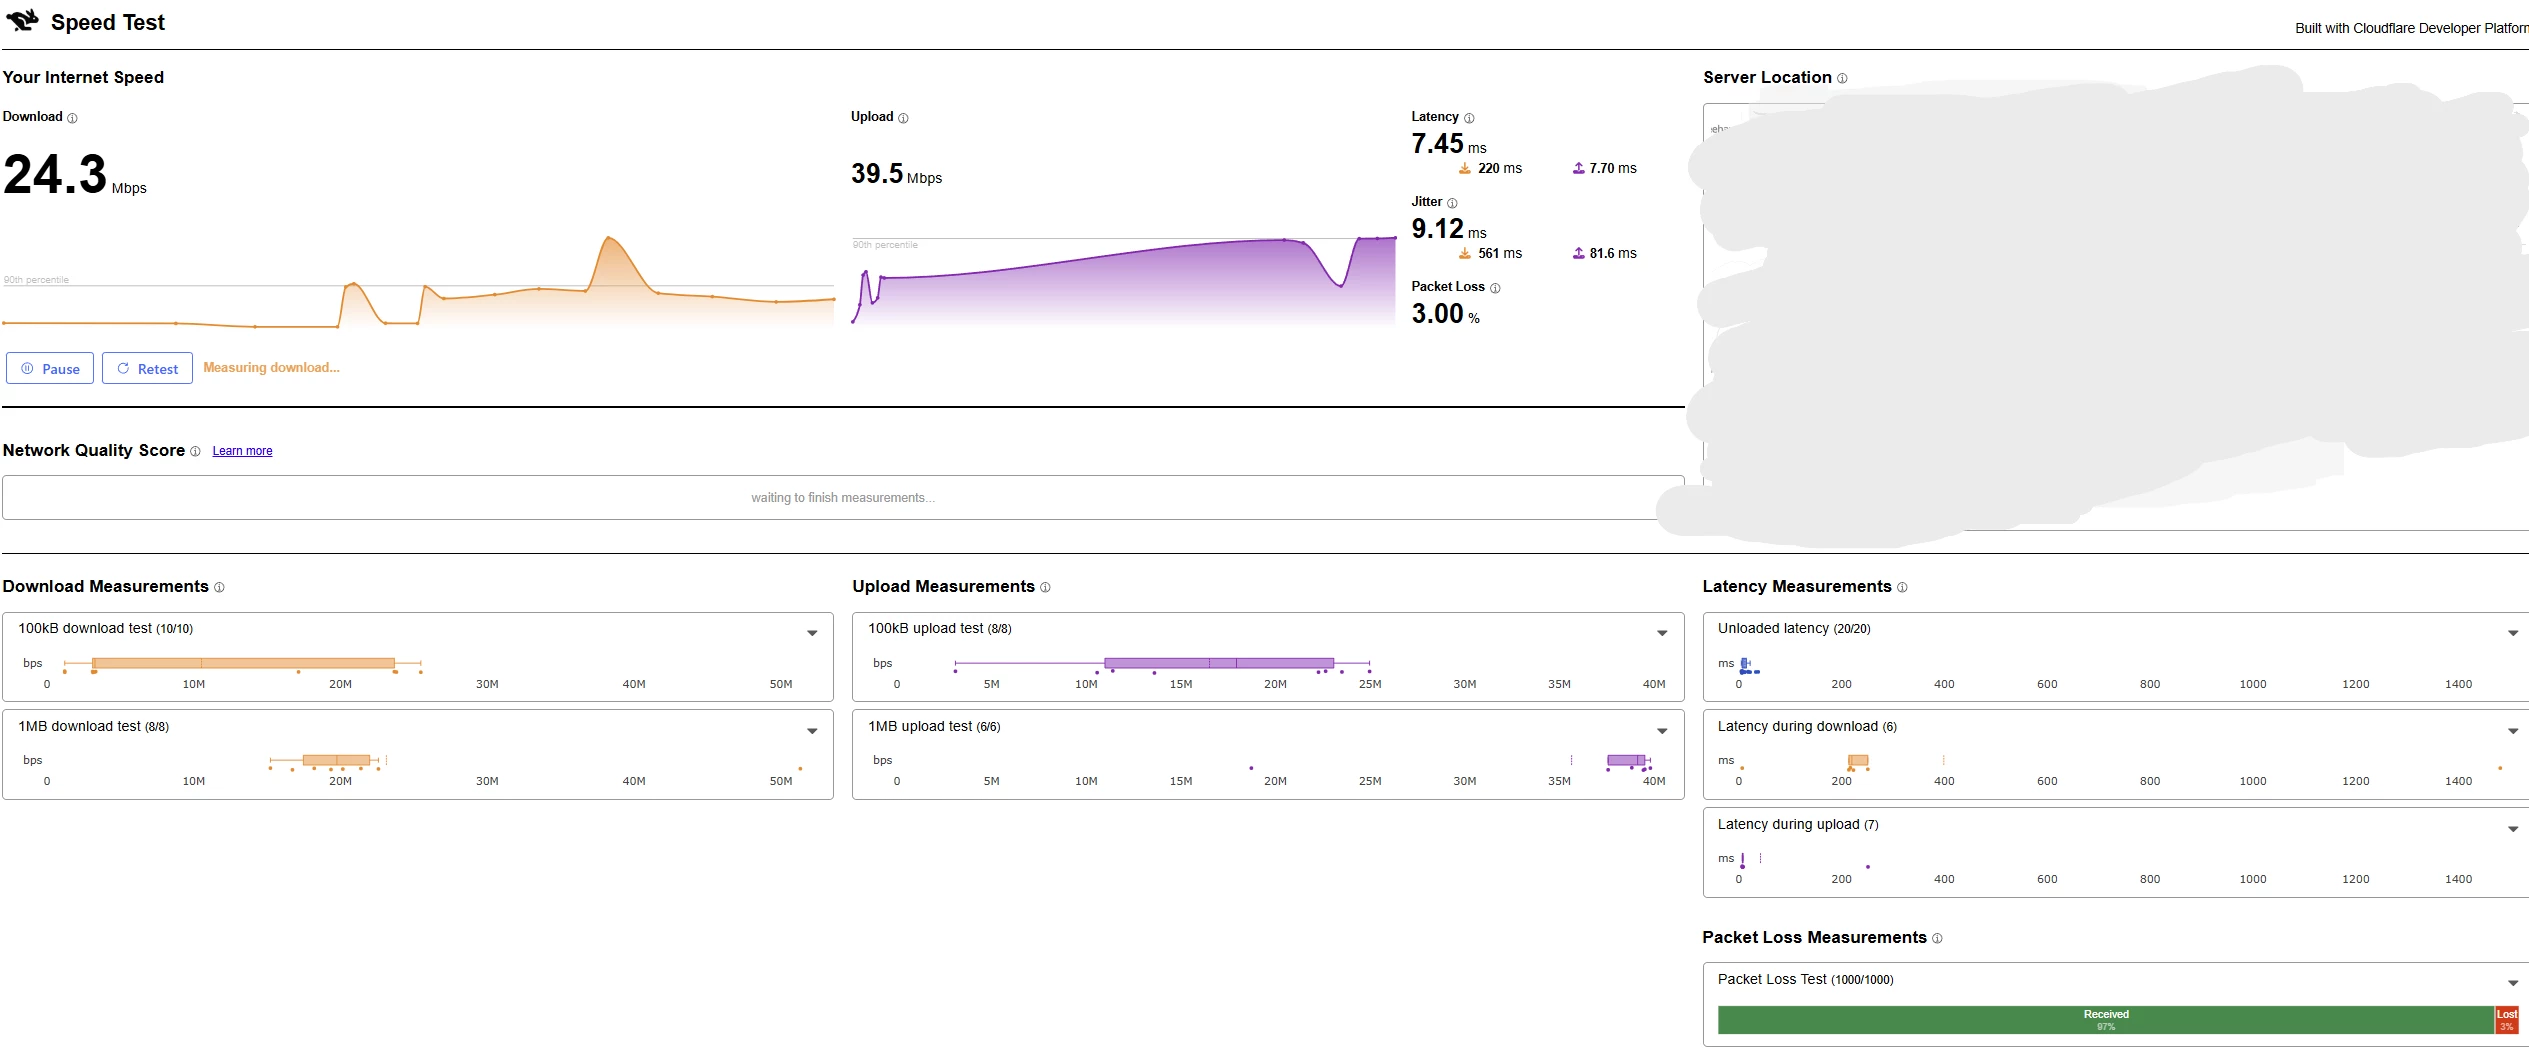Image resolution: width=2529 pixels, height=1058 pixels.
Task: Click the Server Location info icon
Action: click(x=1842, y=78)
